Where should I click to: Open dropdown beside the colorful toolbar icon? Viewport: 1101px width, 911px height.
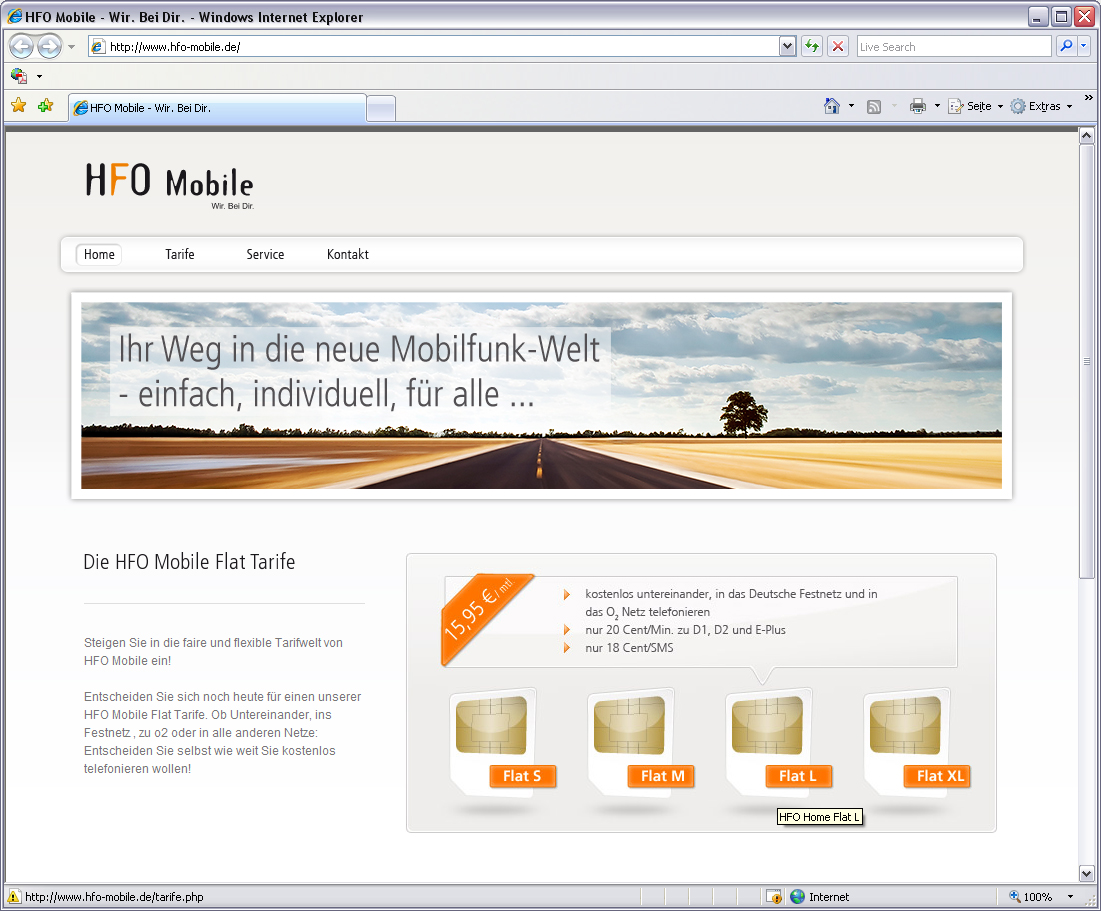point(39,76)
